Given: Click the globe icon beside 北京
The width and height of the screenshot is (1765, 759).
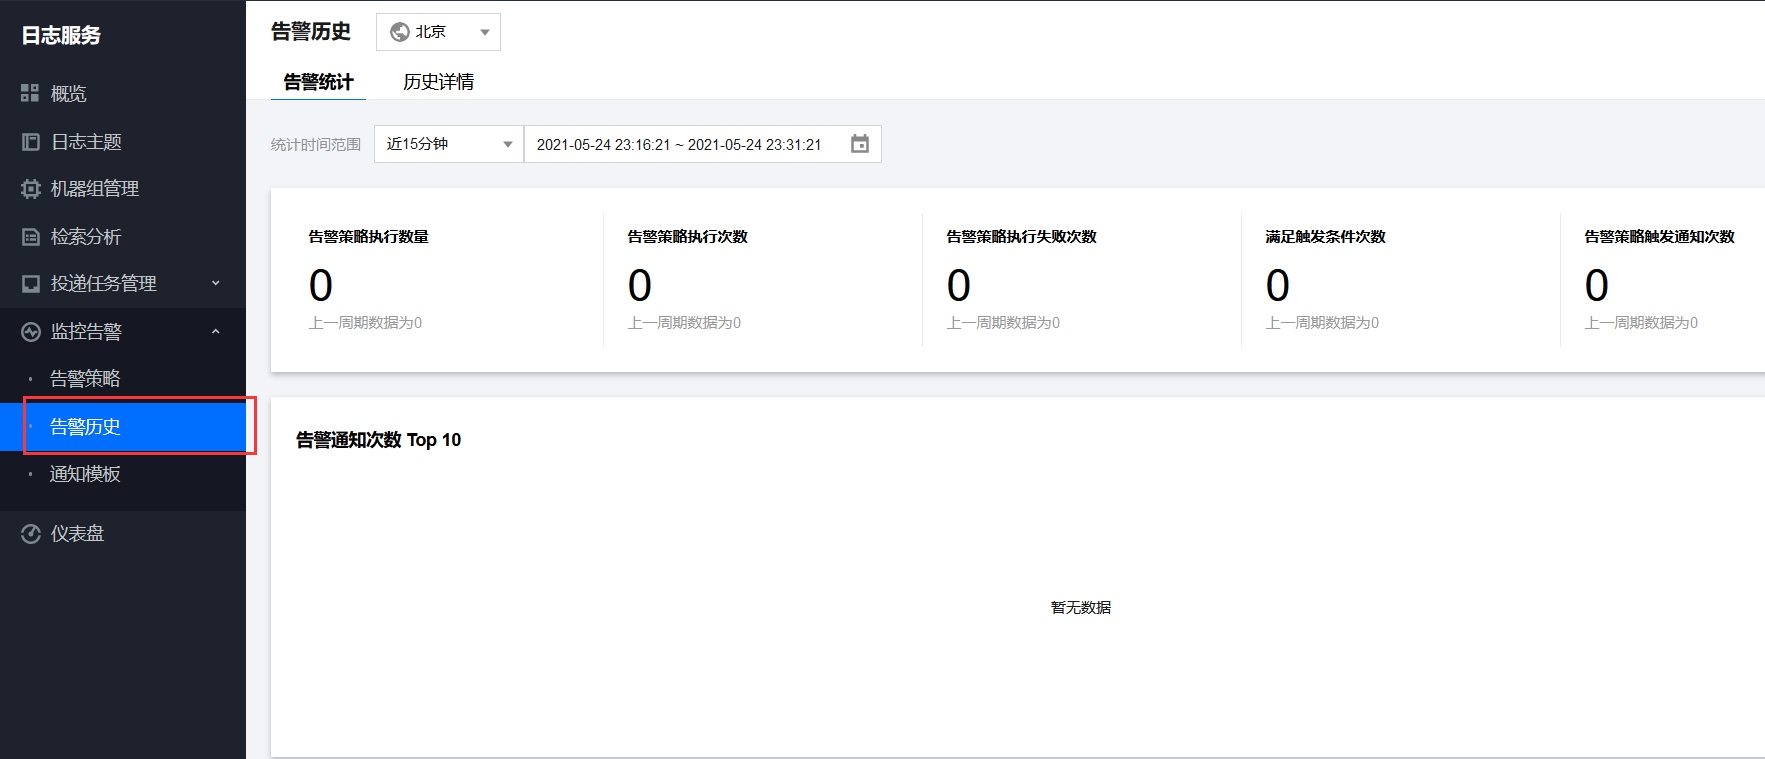Looking at the screenshot, I should coord(399,32).
